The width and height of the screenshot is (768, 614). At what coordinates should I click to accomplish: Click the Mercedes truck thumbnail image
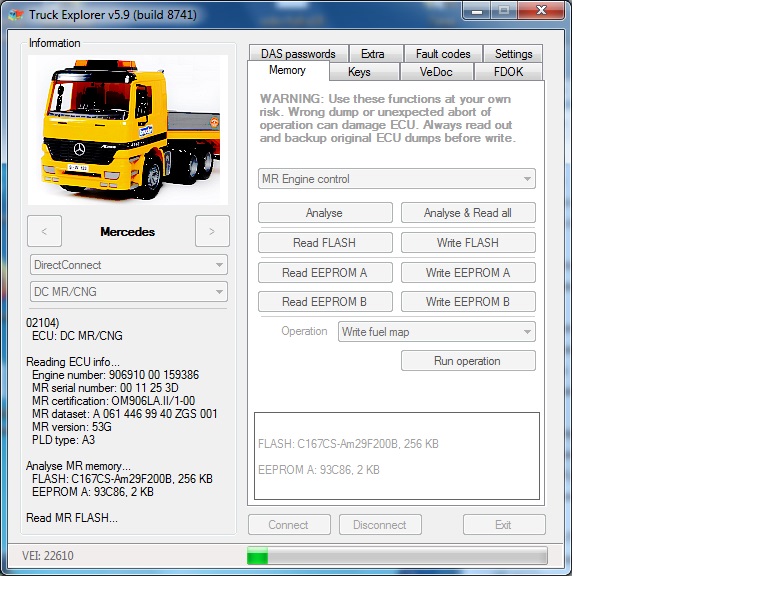point(128,130)
